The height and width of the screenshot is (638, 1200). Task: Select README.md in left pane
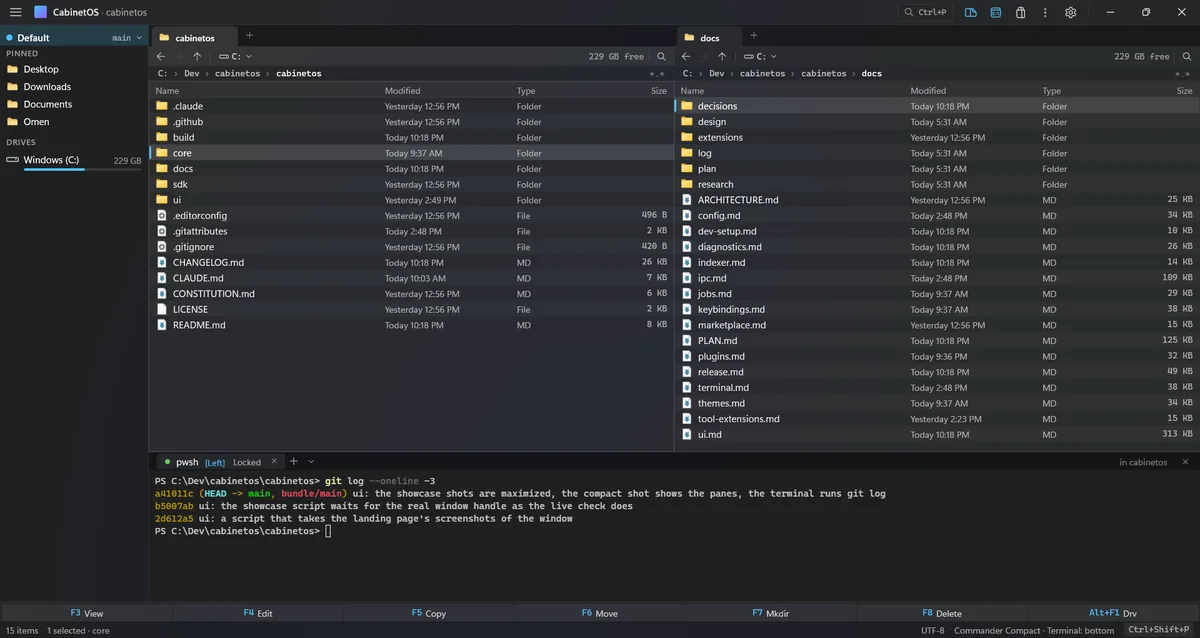point(412,325)
